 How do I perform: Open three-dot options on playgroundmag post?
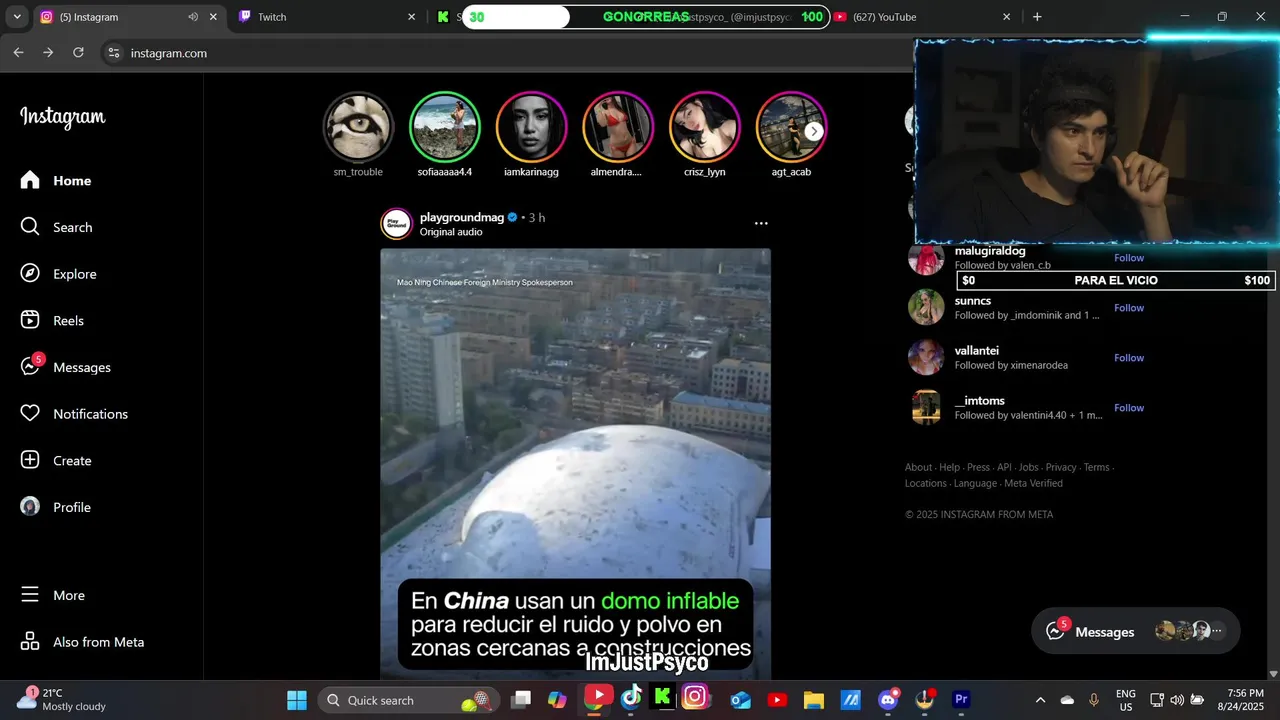coord(761,223)
